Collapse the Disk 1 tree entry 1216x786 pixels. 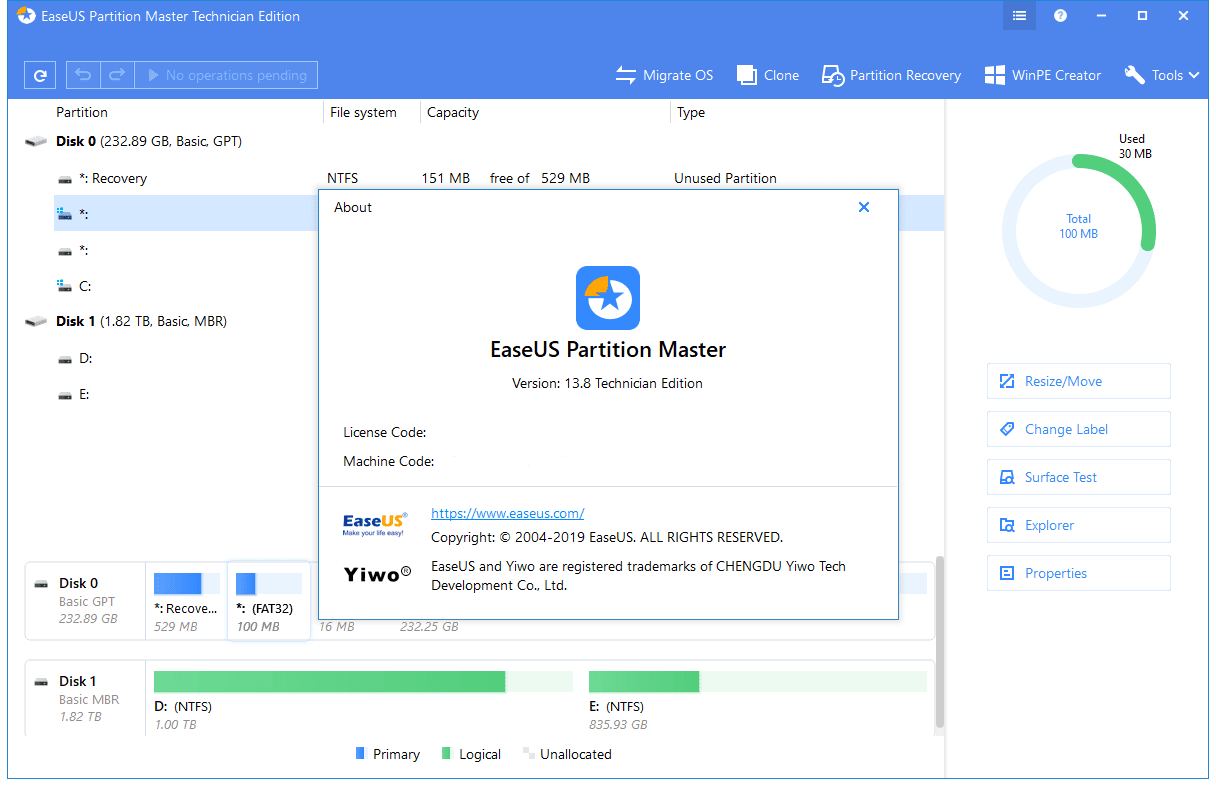[36, 321]
